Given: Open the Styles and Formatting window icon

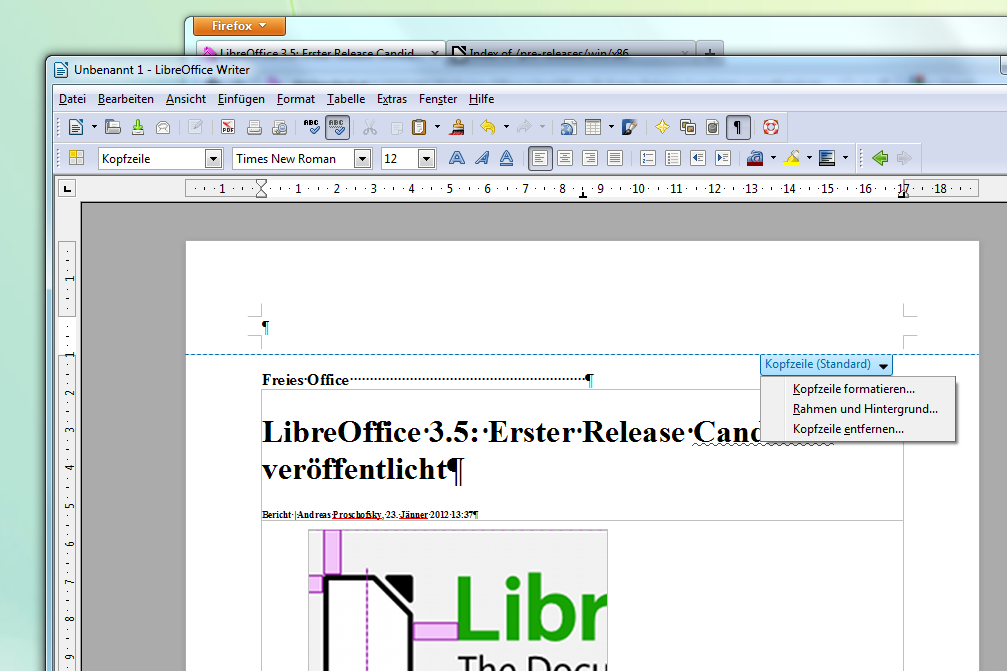Looking at the screenshot, I should tap(76, 158).
